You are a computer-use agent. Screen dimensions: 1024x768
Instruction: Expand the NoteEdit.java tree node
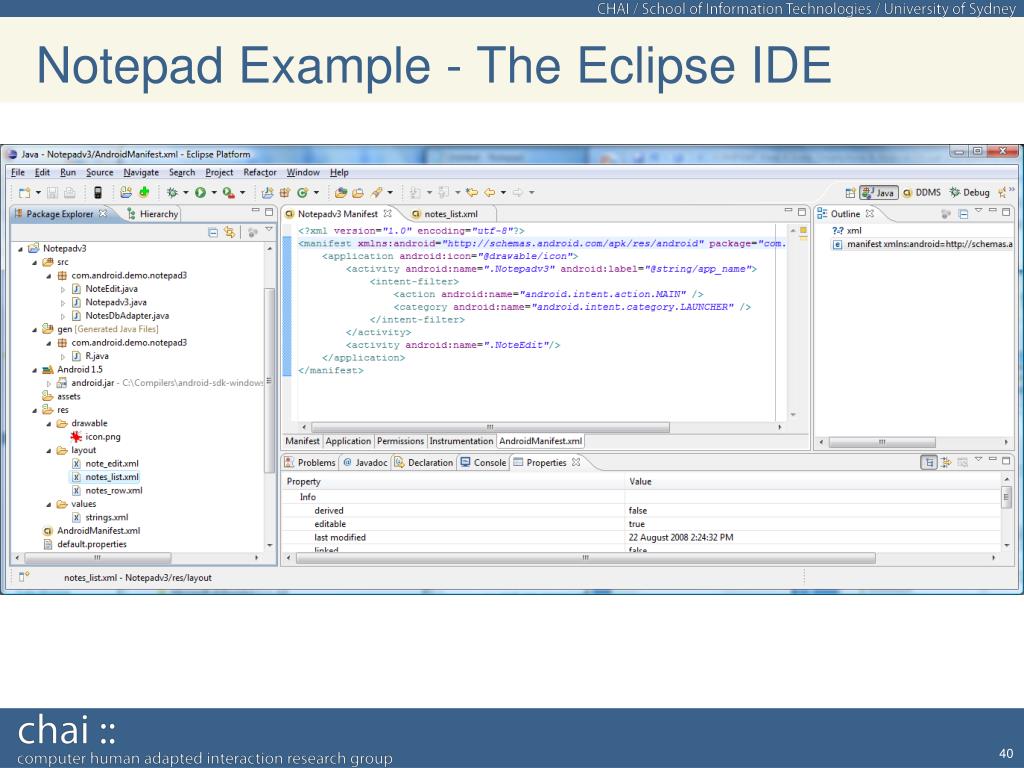pos(63,289)
